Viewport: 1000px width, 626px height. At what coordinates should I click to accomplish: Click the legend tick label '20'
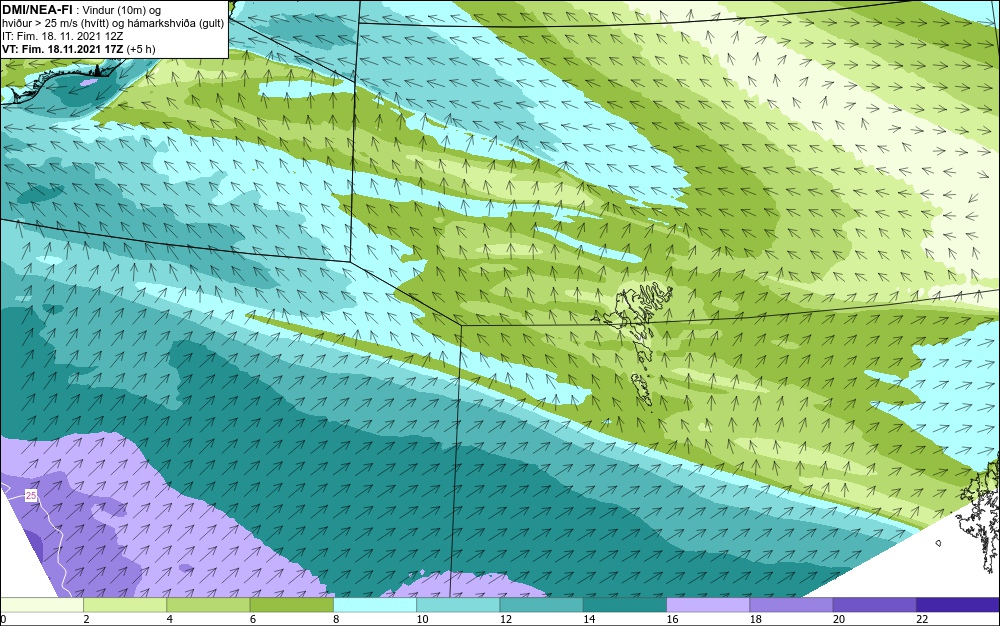839,619
